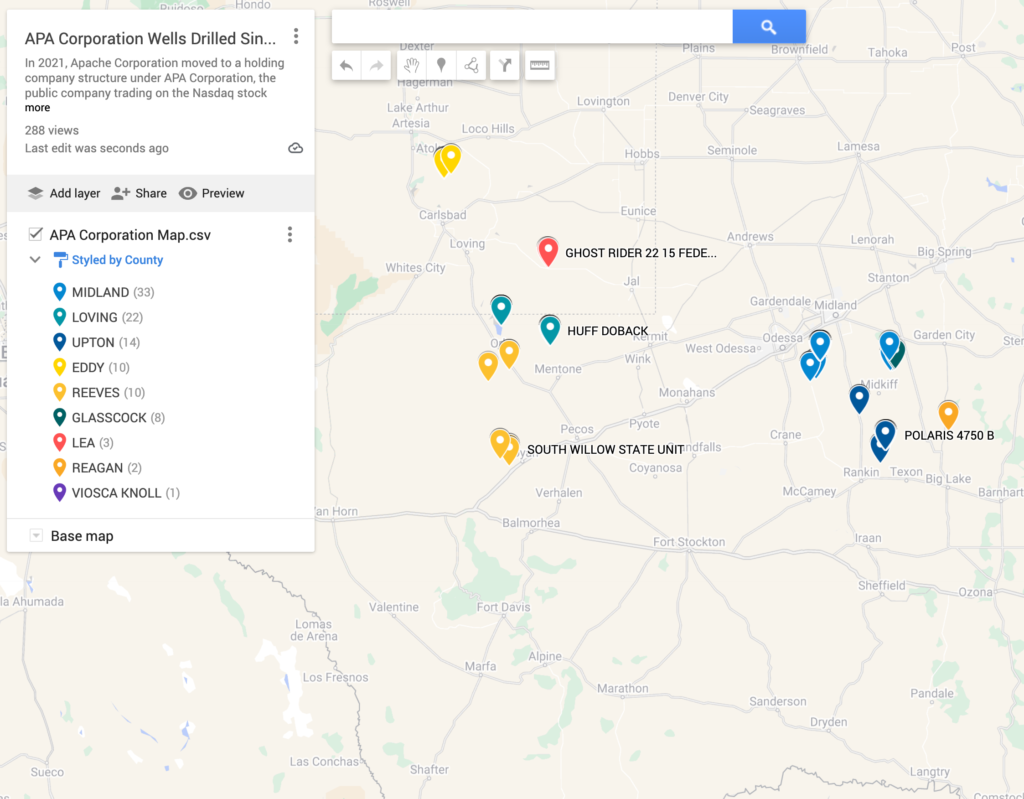Click the Share button
The image size is (1024, 799).
click(139, 193)
